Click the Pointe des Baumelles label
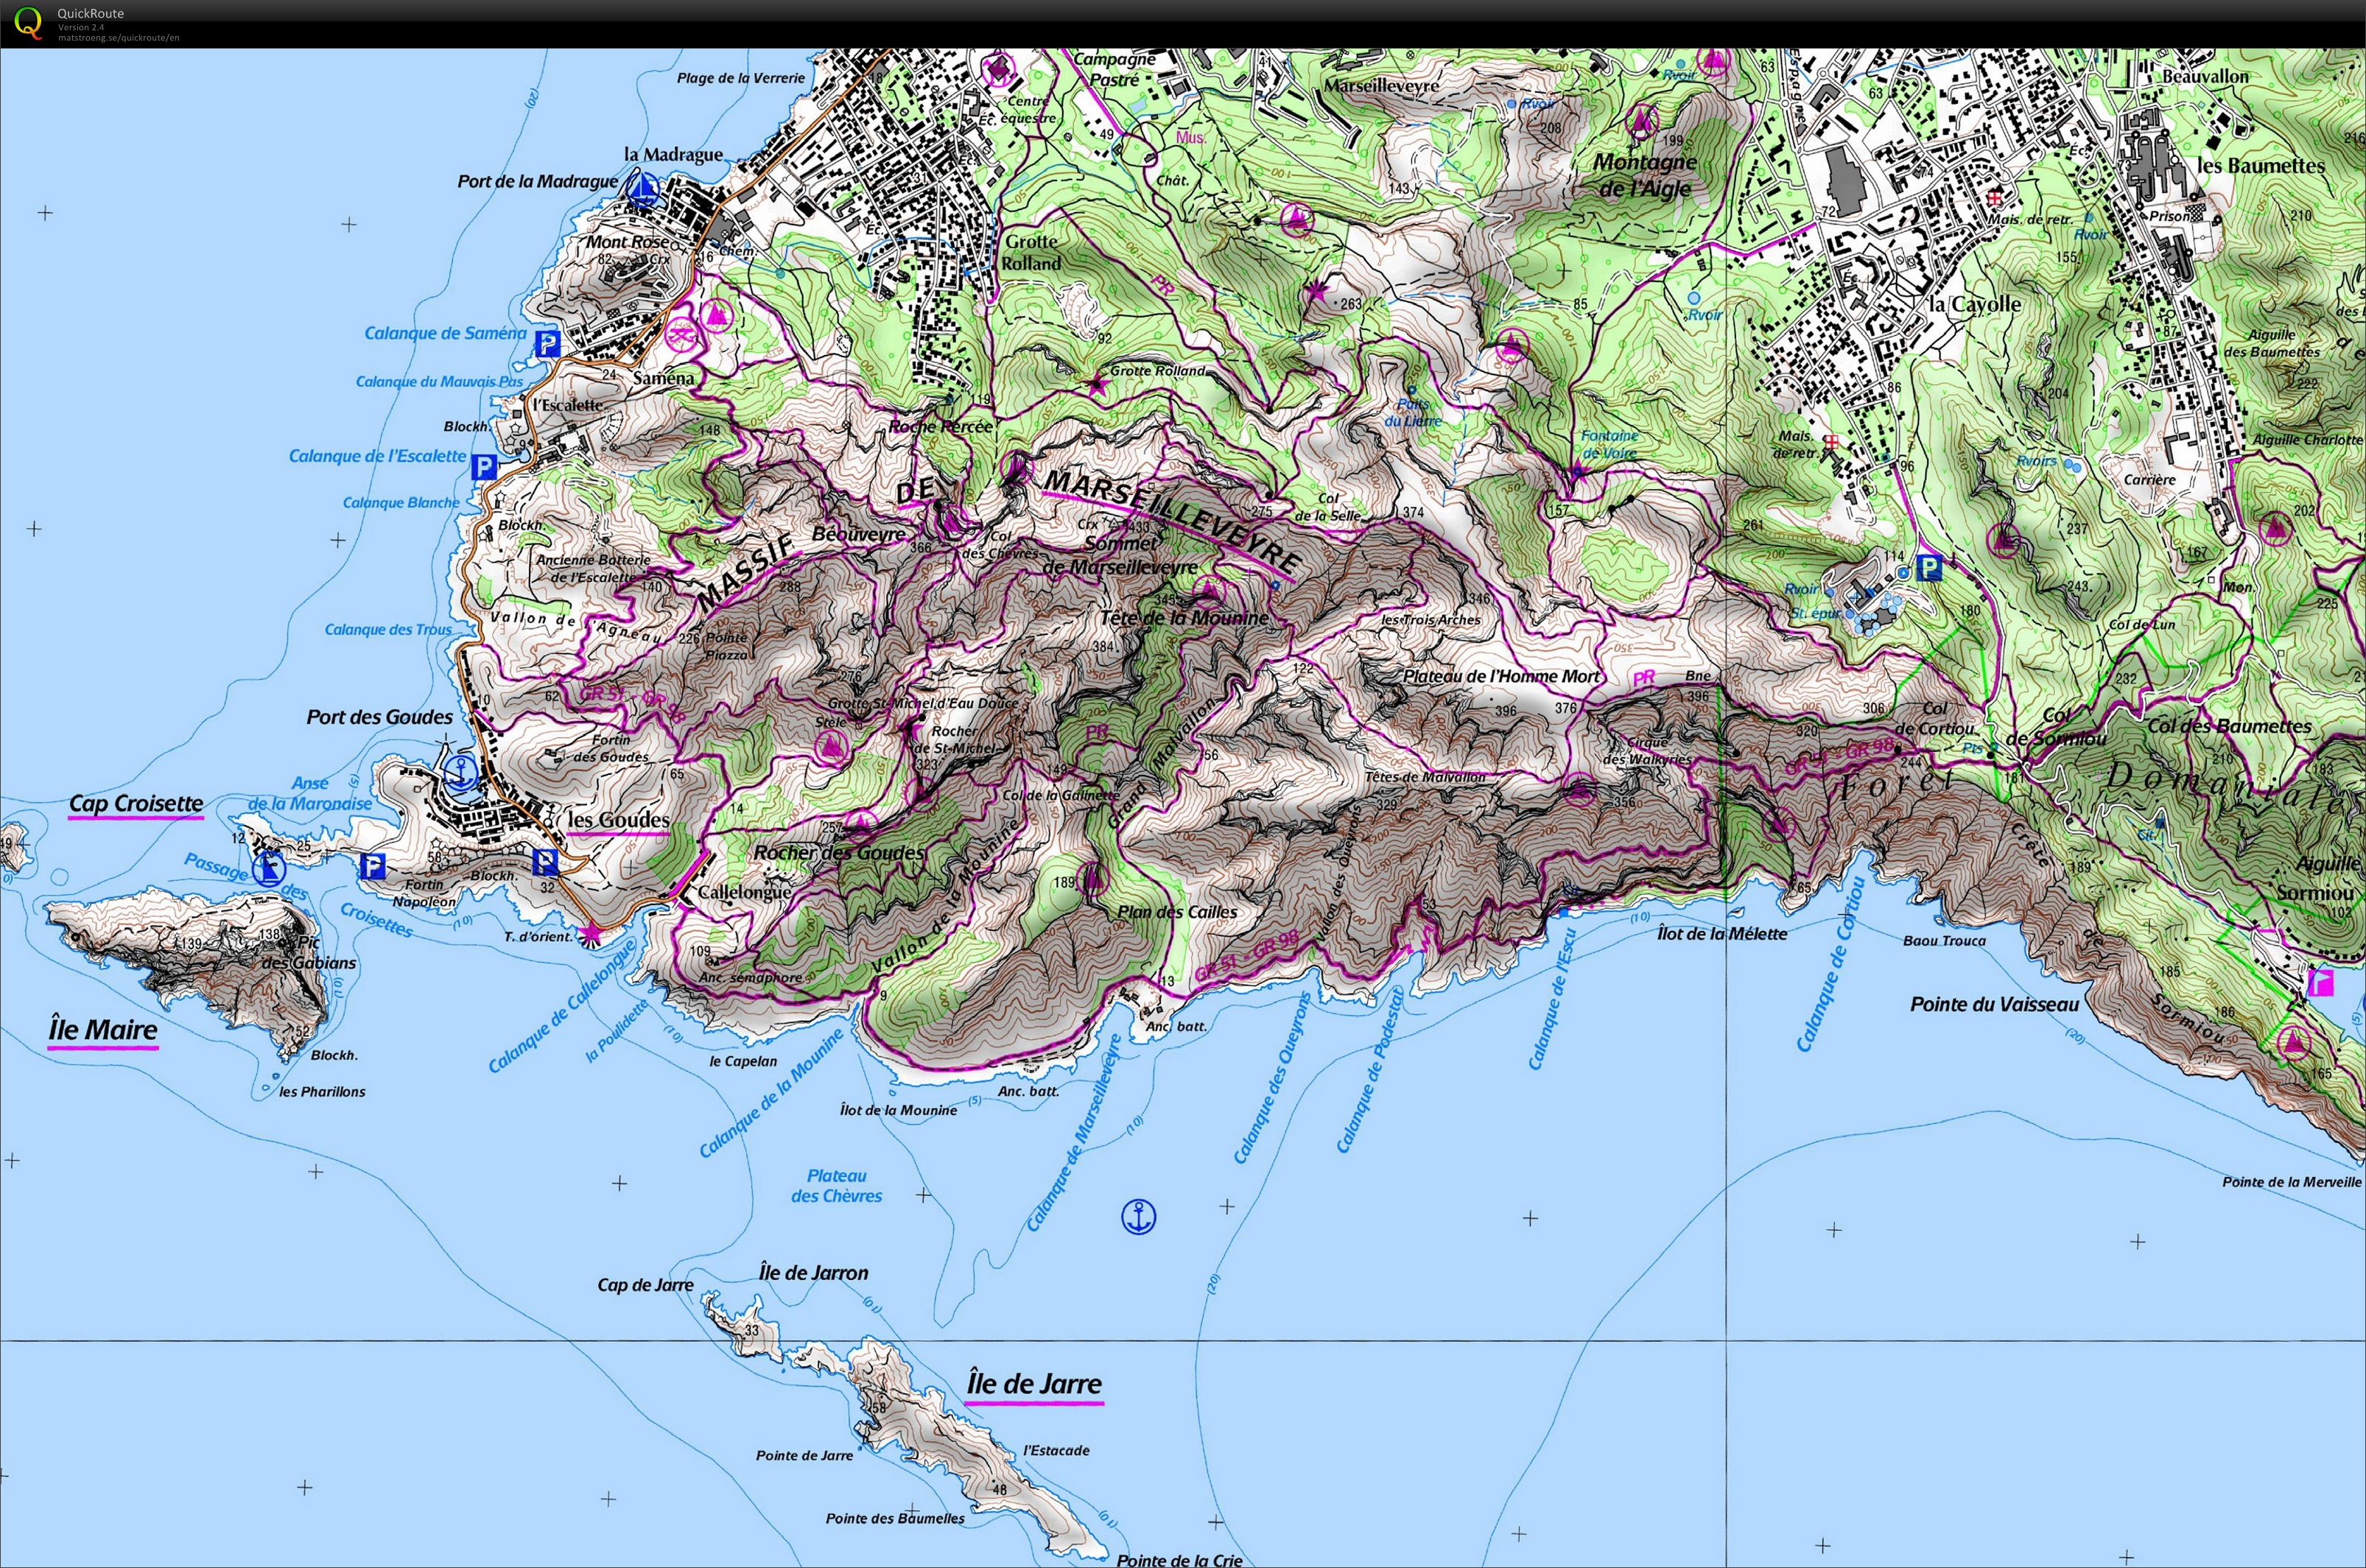The image size is (2366, 1568). (x=895, y=1518)
